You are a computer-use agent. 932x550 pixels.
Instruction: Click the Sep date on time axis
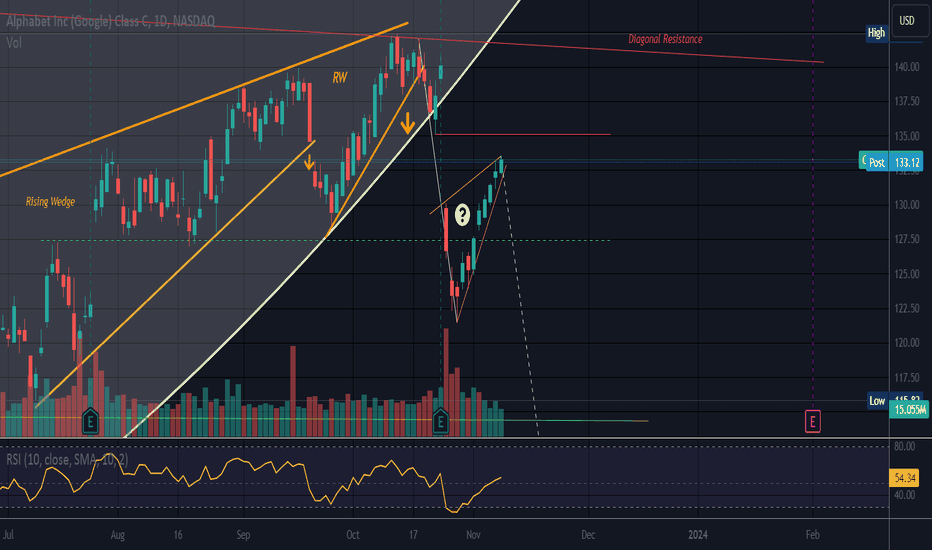(x=243, y=535)
